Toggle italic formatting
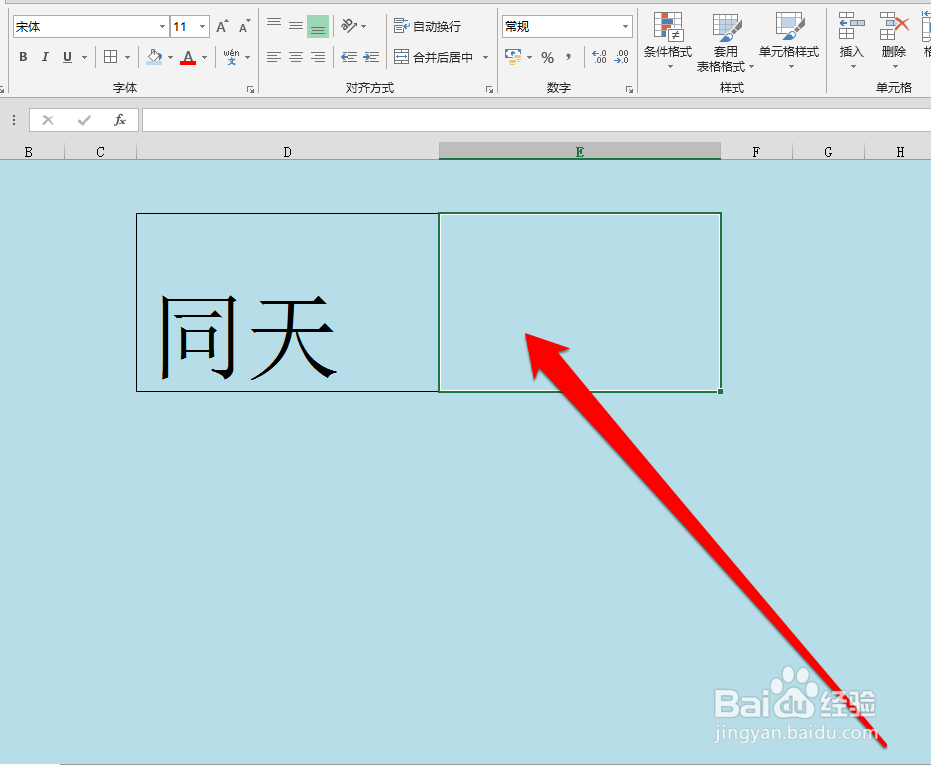931x765 pixels. tap(45, 57)
